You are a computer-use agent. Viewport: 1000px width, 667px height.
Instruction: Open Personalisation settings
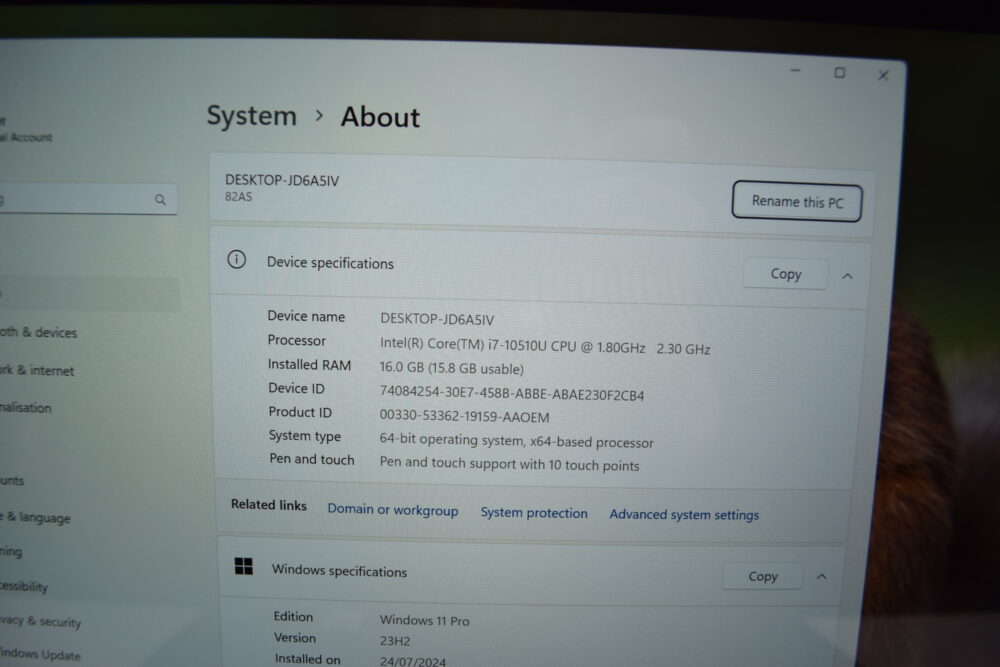[26, 407]
